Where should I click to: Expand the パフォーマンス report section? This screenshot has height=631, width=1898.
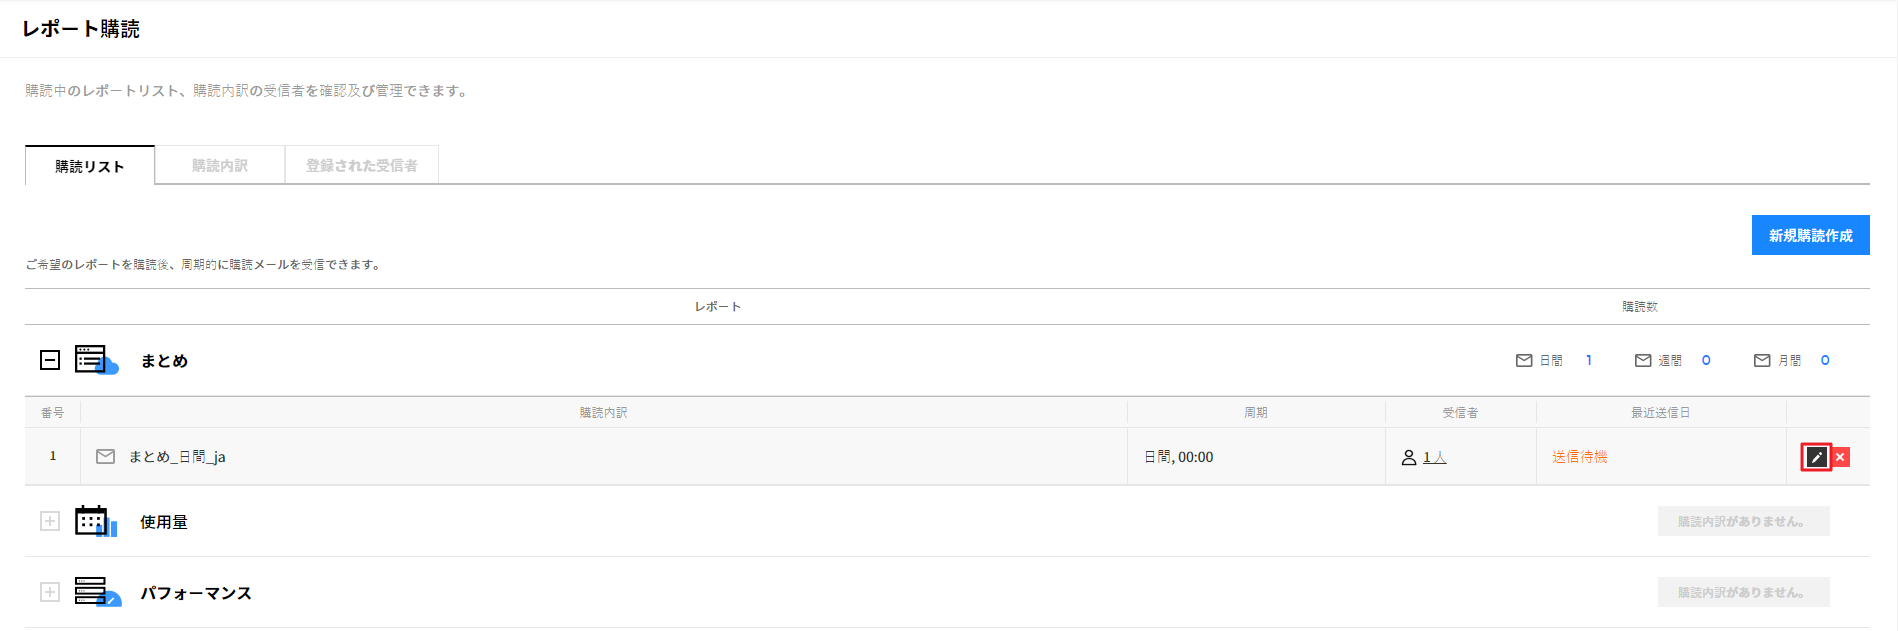pyautogui.click(x=50, y=592)
